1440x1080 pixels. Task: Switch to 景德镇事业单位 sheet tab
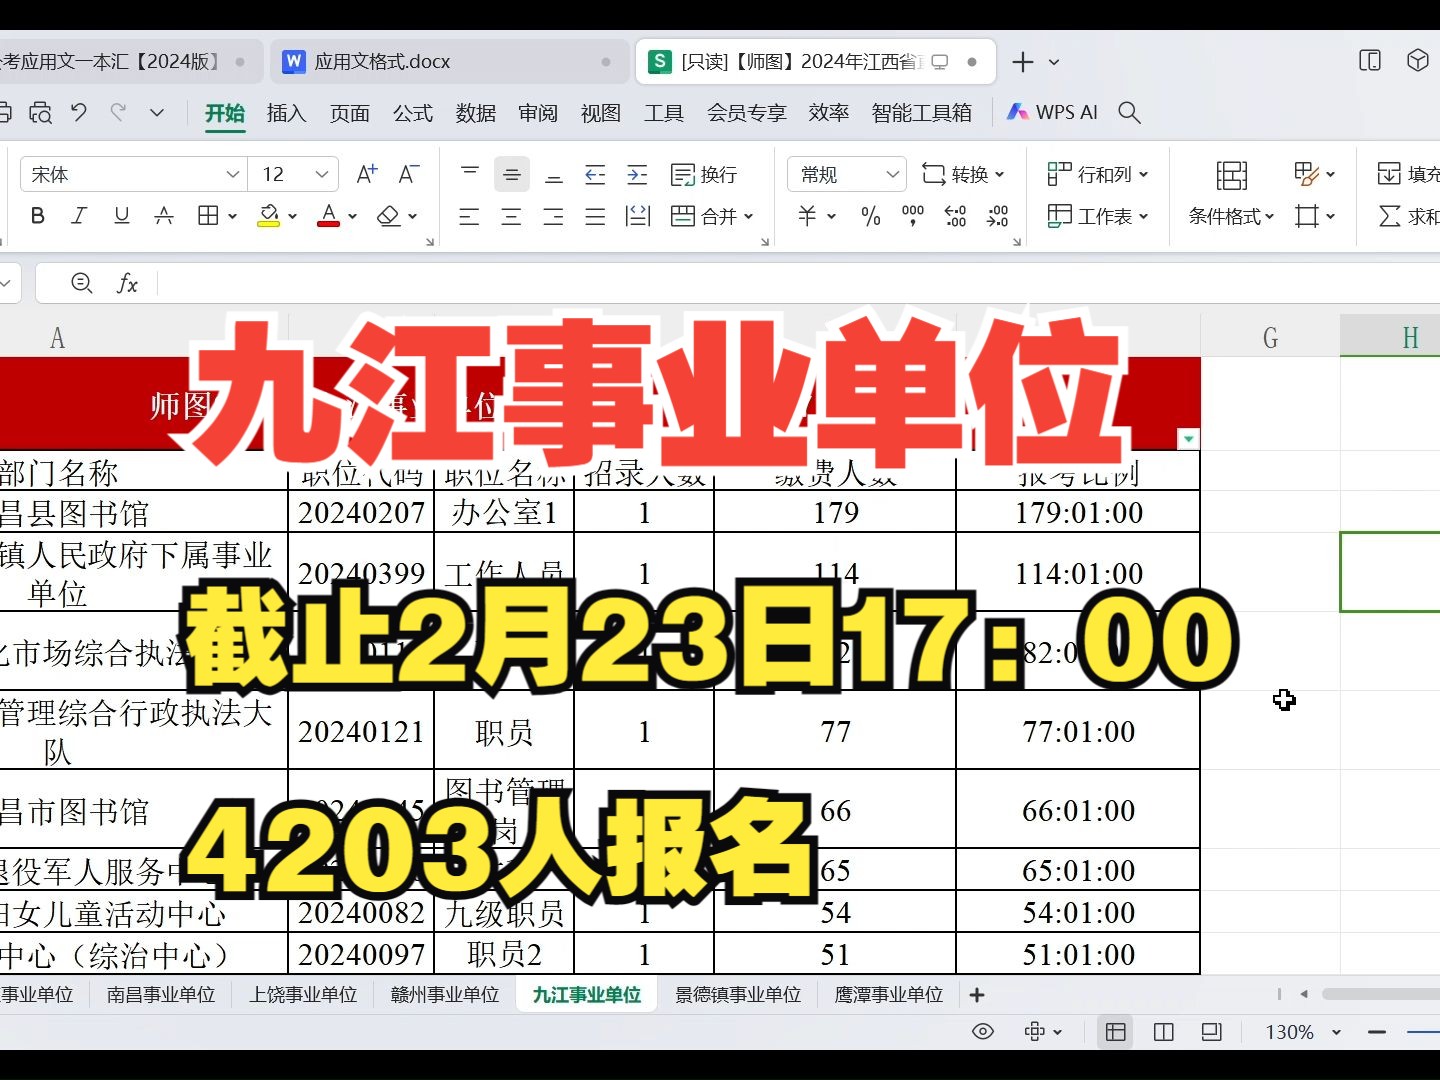click(x=738, y=995)
